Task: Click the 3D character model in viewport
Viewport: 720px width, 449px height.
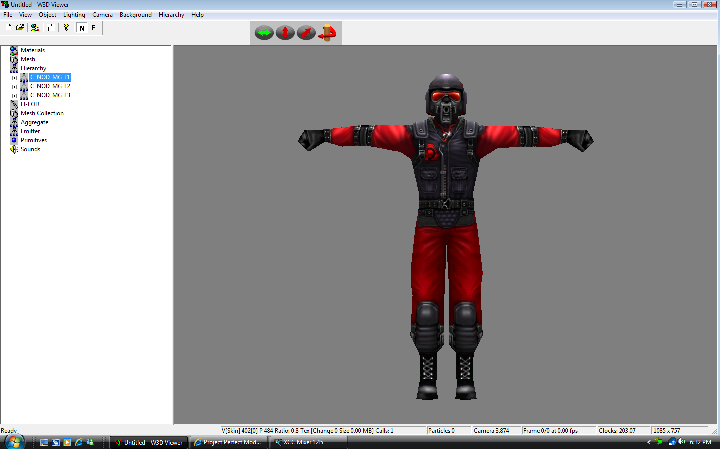Action: pyautogui.click(x=445, y=236)
